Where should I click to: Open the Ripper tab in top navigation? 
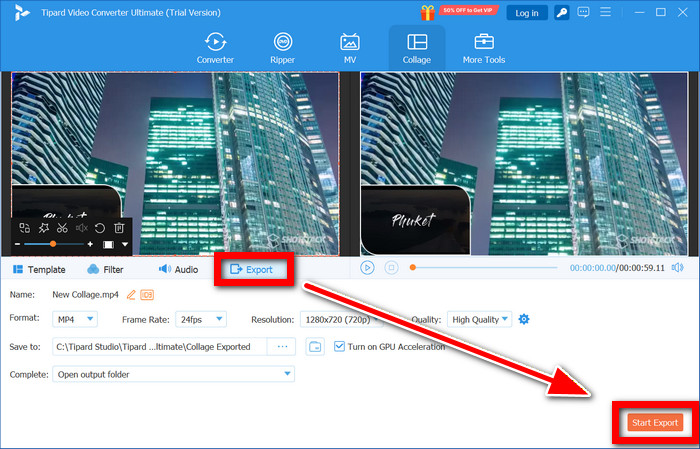pyautogui.click(x=283, y=48)
